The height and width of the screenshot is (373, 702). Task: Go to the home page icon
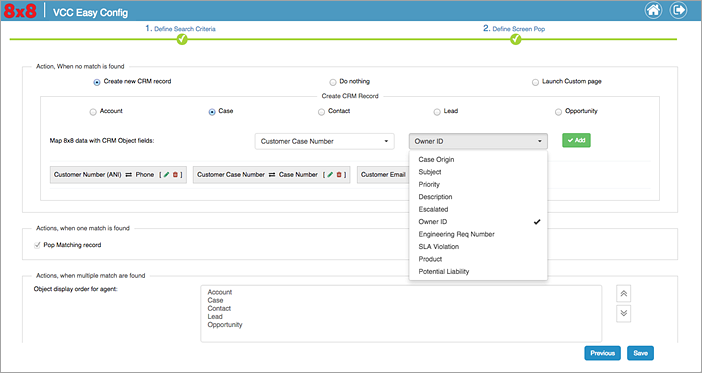coord(653,10)
